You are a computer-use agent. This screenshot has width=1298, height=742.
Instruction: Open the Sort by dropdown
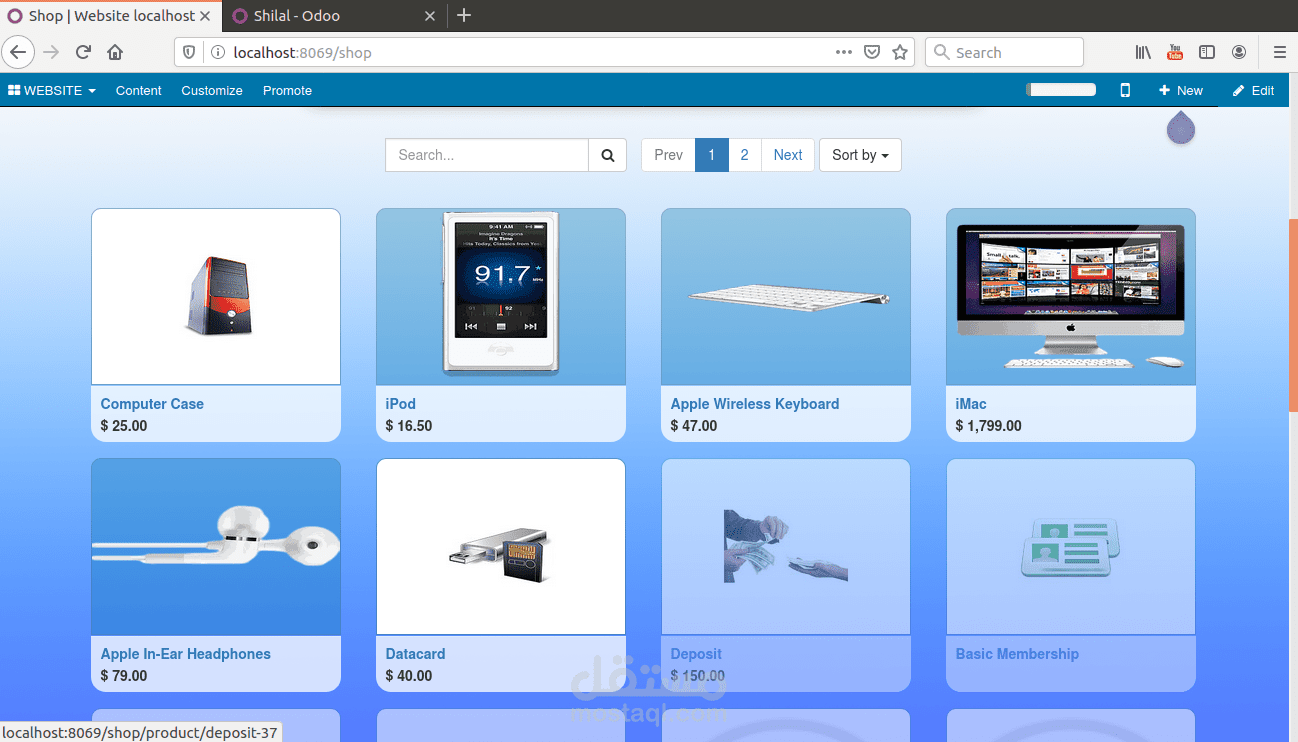click(859, 155)
